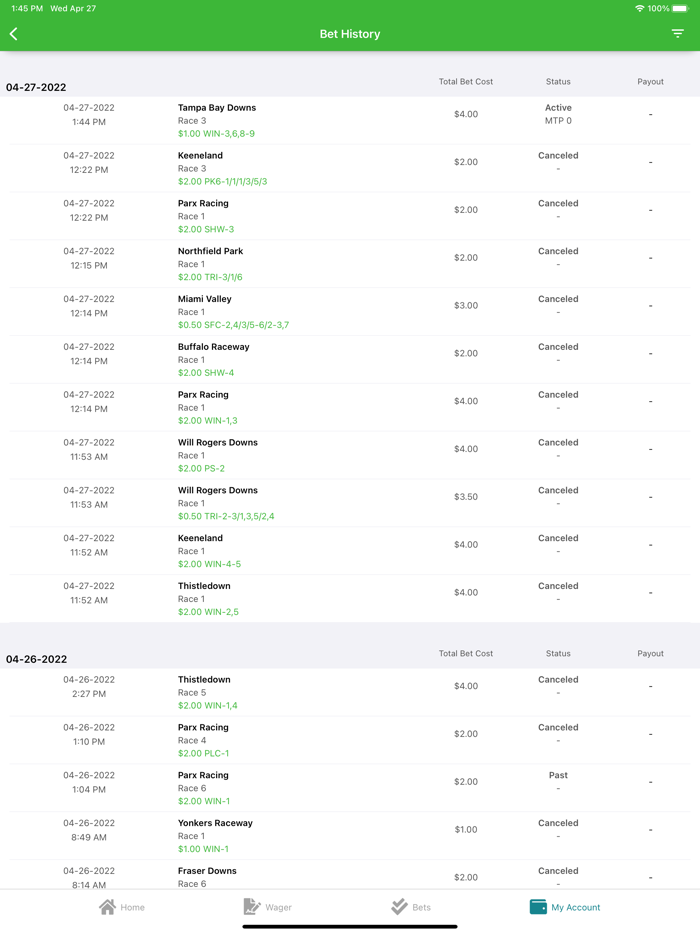Tap the $2.00 PK6 Keeneland wager link
The width and height of the screenshot is (700, 934).
(224, 182)
